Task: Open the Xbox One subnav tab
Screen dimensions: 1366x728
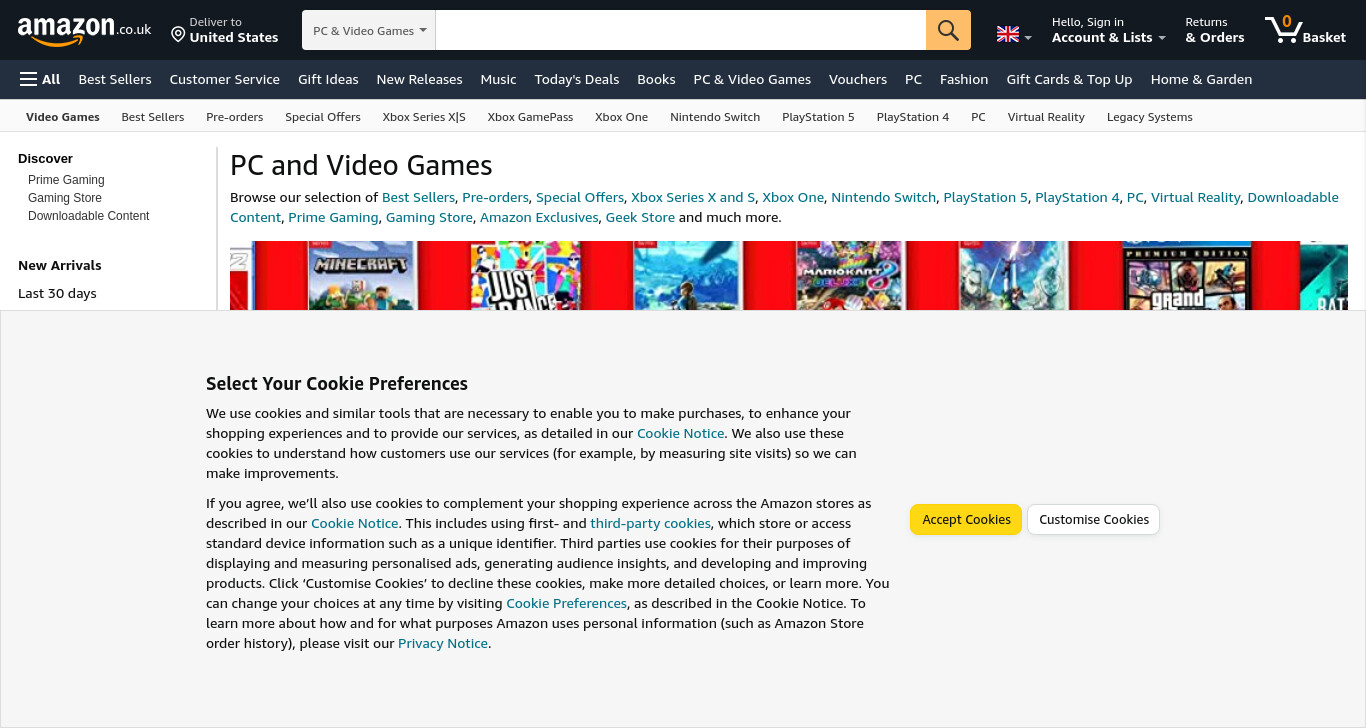Action: point(621,117)
